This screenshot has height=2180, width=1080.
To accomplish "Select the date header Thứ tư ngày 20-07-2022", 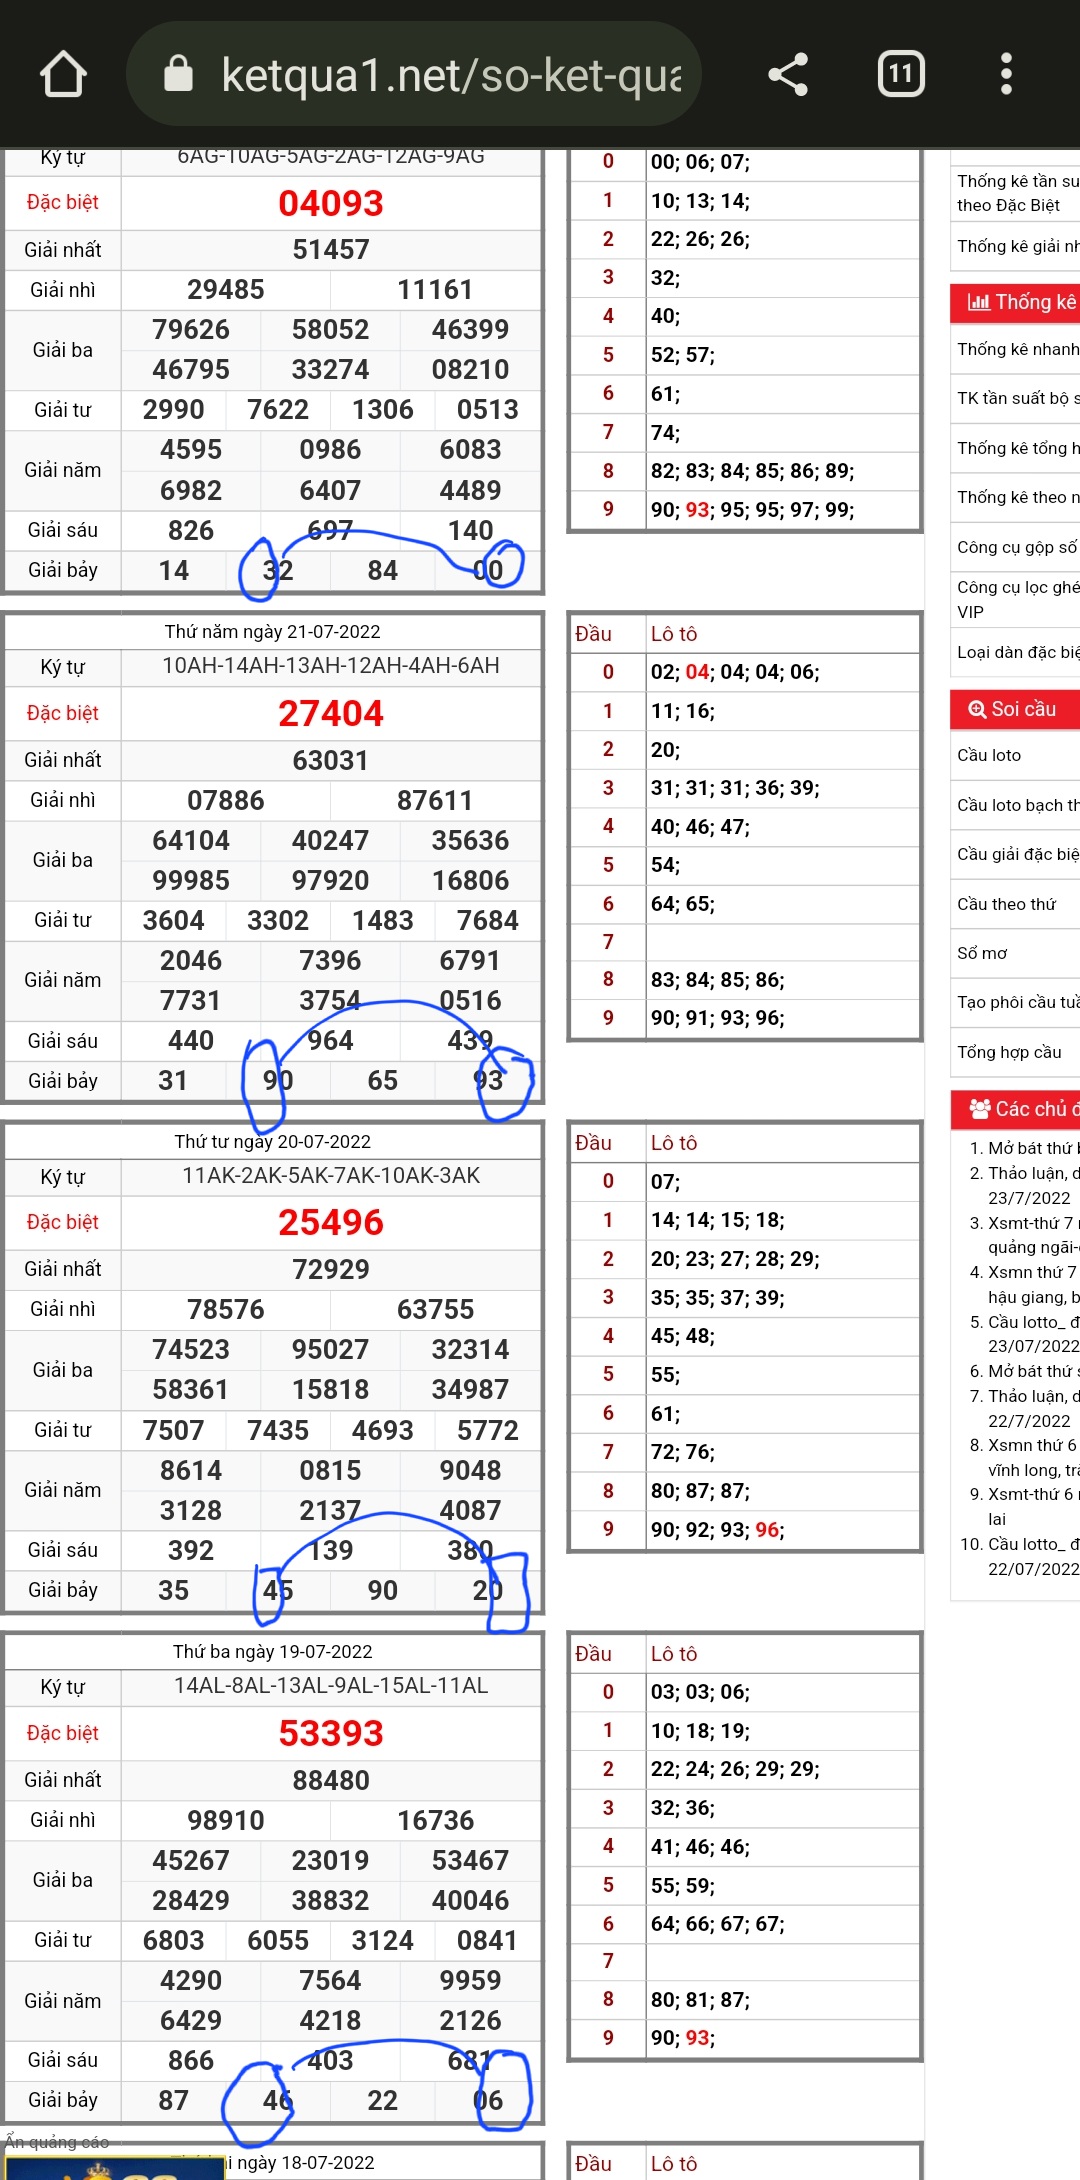I will [x=273, y=1142].
